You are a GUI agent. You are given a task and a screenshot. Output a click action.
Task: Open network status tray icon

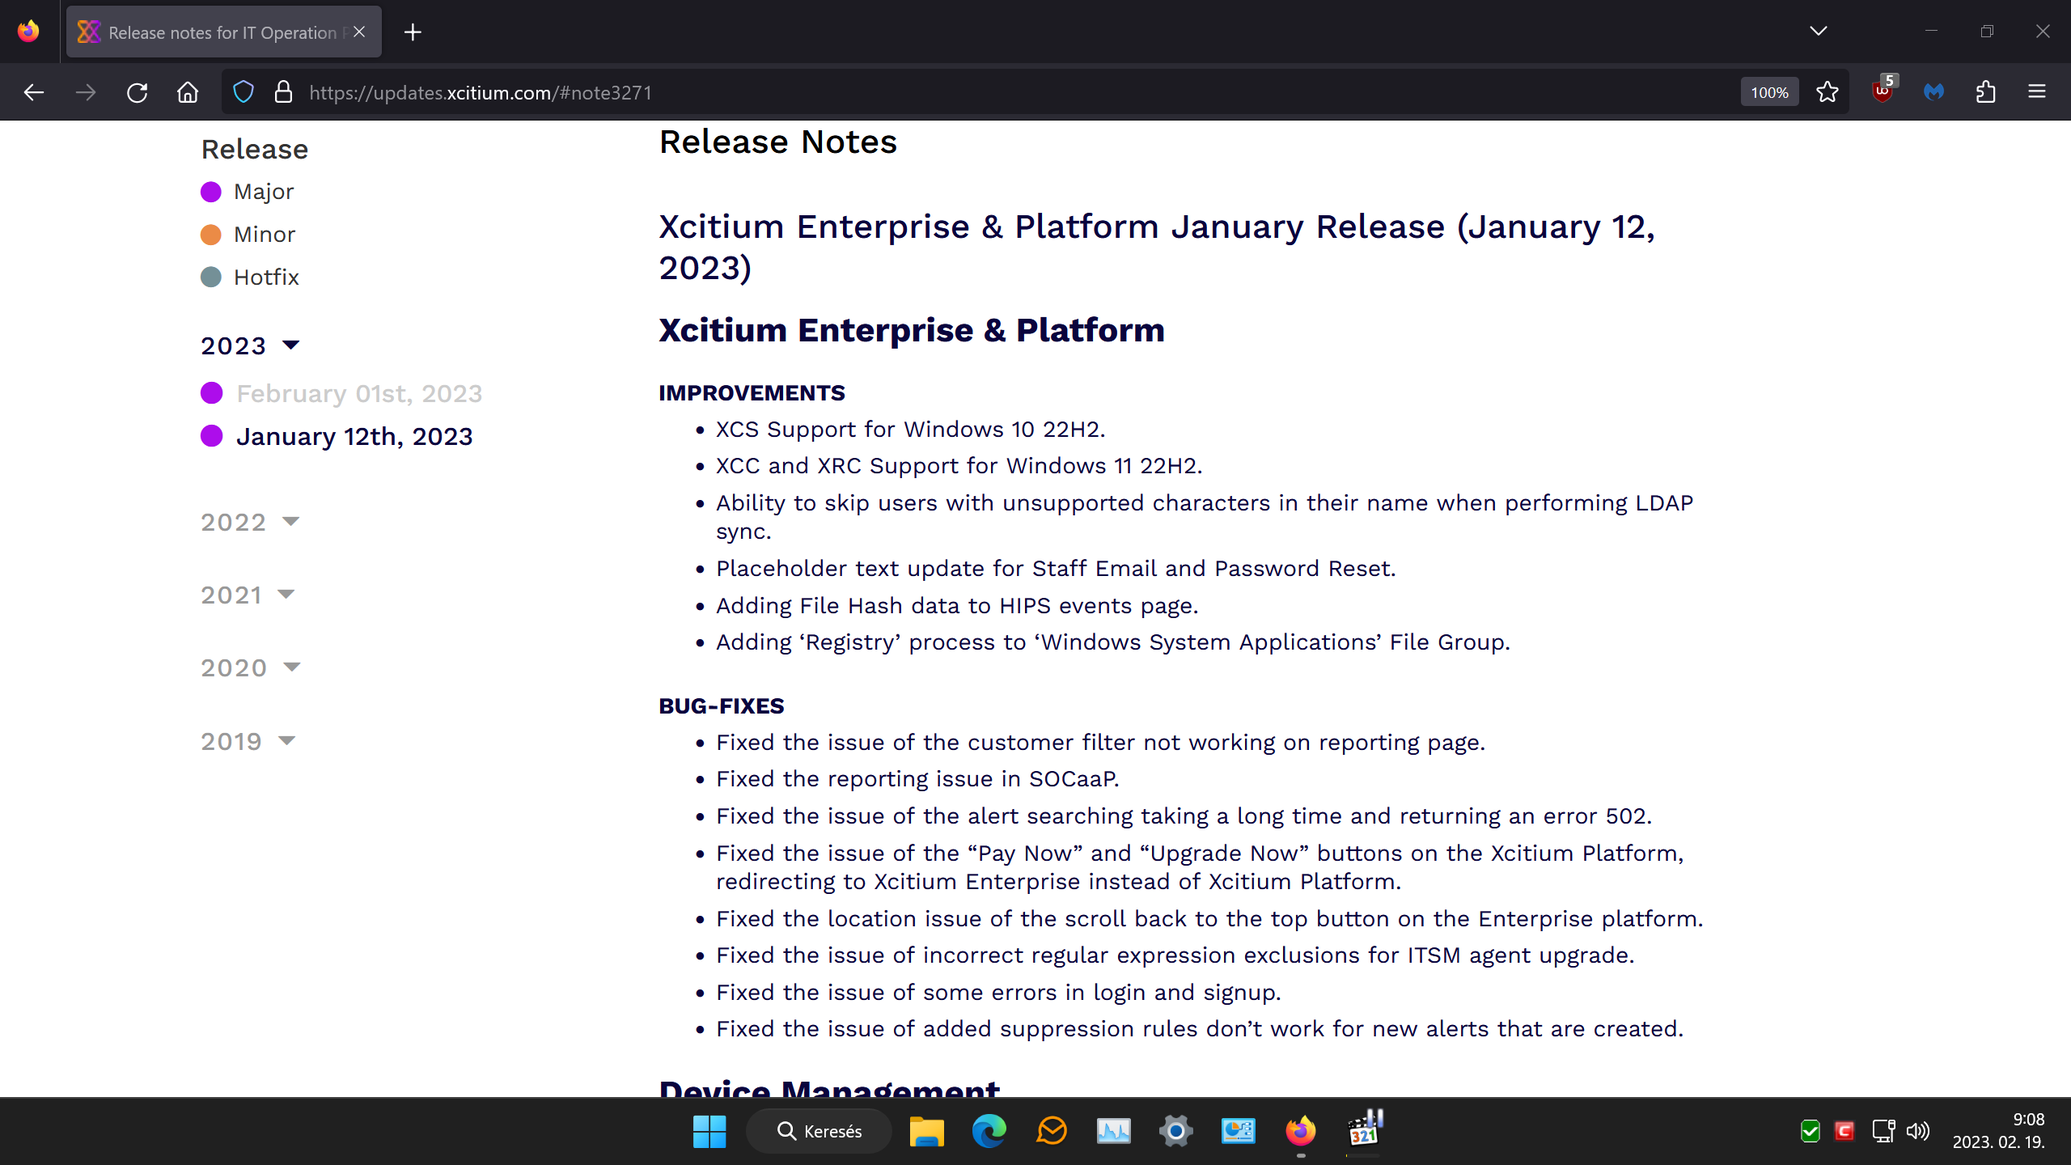[x=1883, y=1131]
